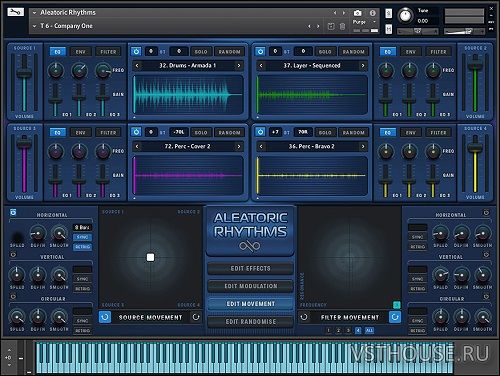Toggle SYNC in left Horizontal section
The height and width of the screenshot is (376, 500).
(x=82, y=237)
